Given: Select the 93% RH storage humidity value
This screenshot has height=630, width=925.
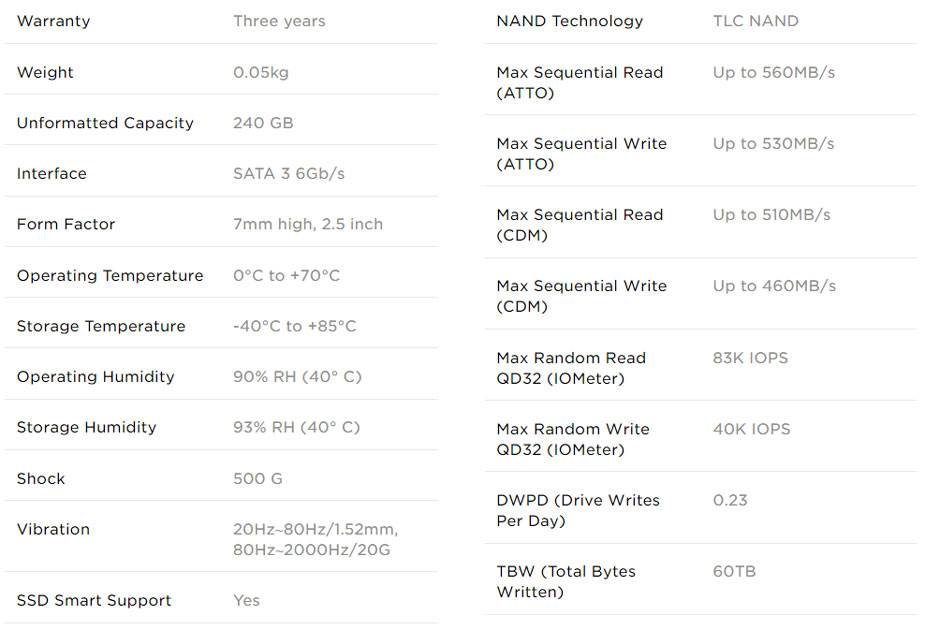Looking at the screenshot, I should [297, 427].
